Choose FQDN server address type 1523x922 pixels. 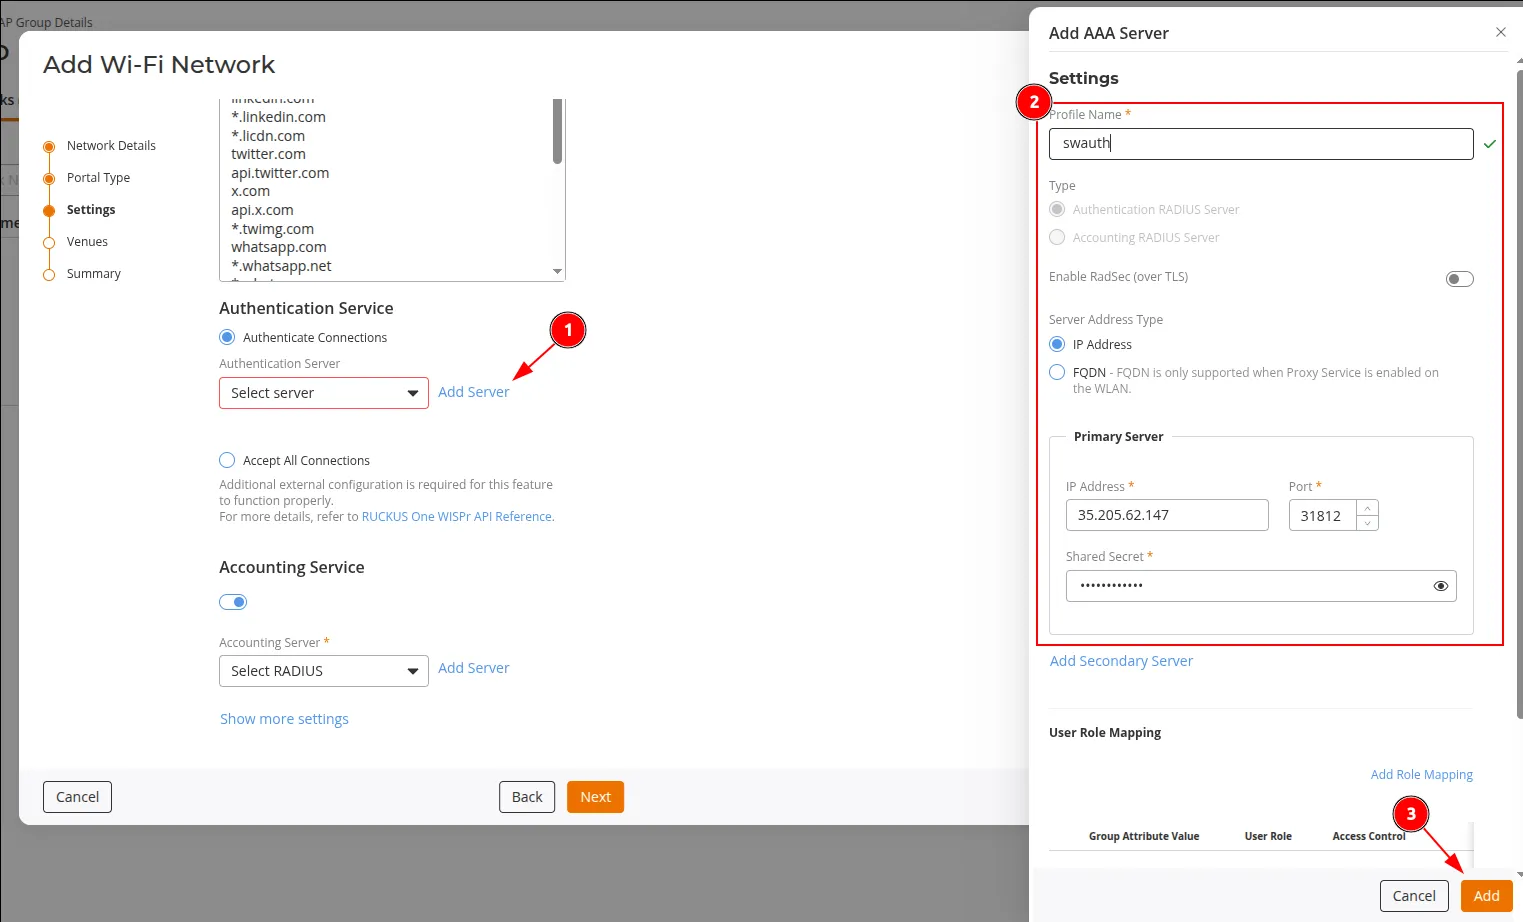pyautogui.click(x=1057, y=372)
